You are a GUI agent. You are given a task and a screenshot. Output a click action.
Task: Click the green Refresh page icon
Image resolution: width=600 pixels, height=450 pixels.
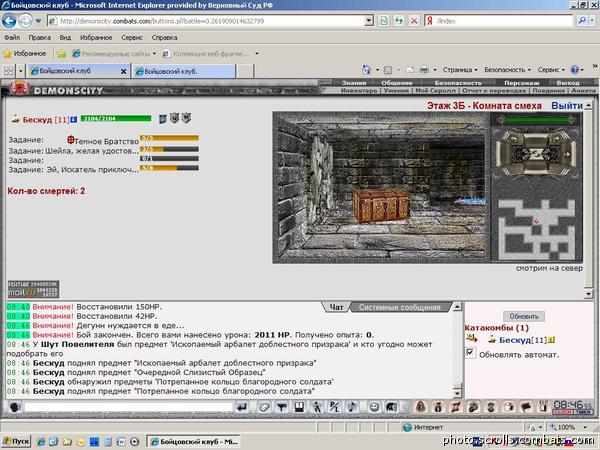[x=399, y=21]
